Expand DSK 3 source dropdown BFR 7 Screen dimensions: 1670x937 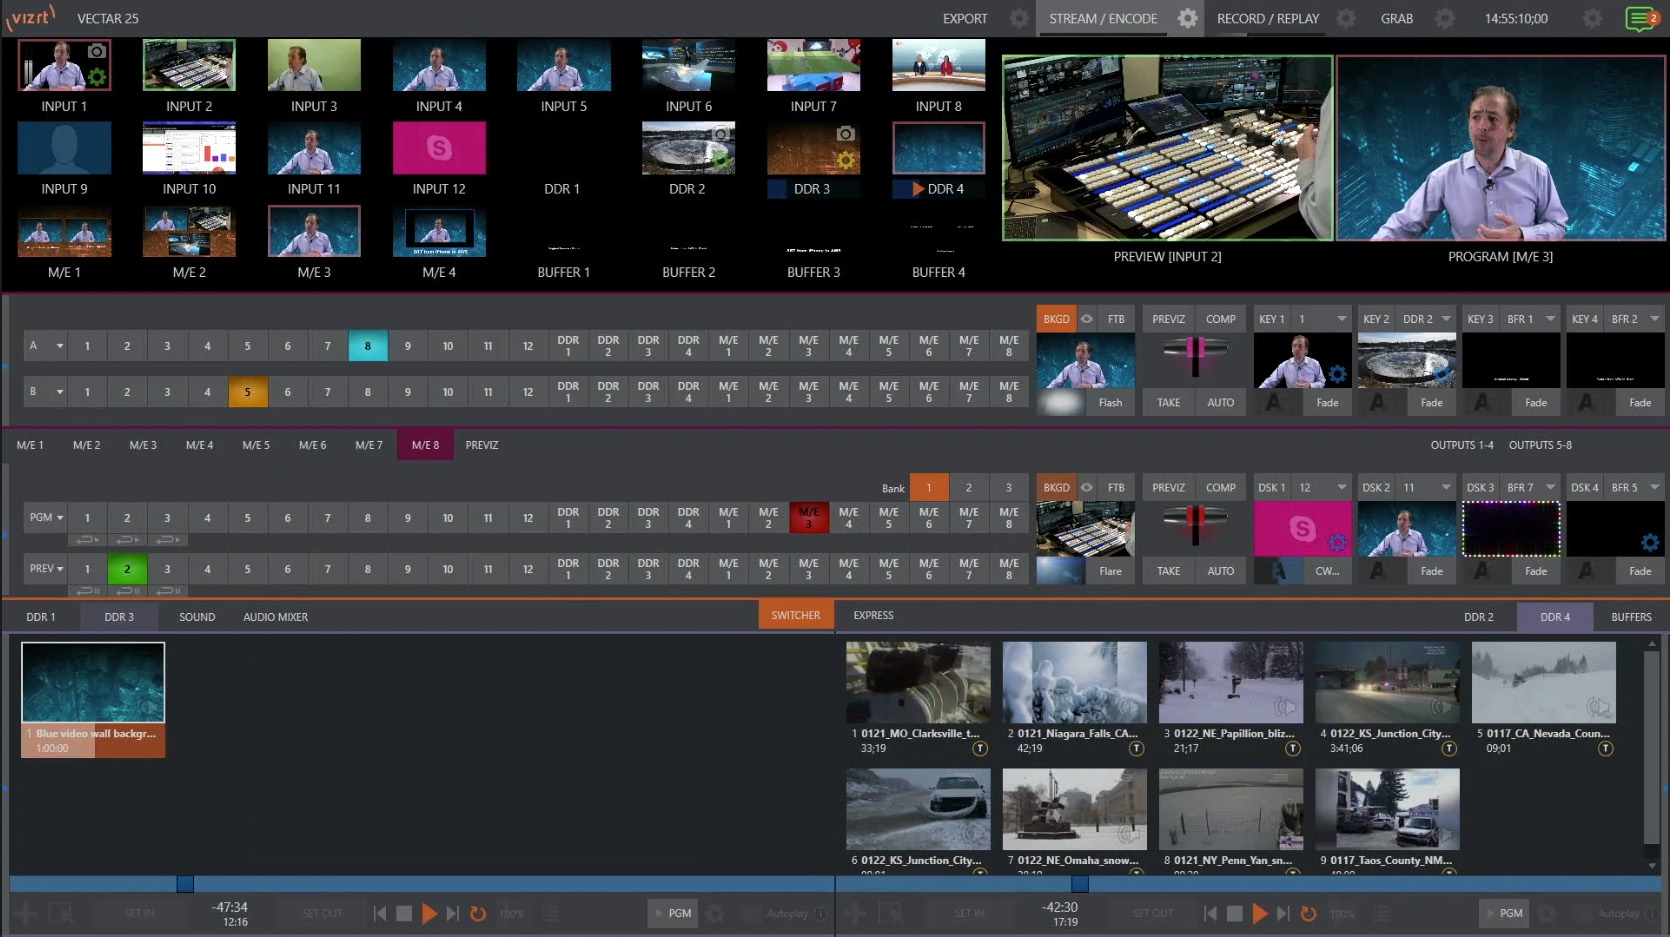(x=1550, y=488)
